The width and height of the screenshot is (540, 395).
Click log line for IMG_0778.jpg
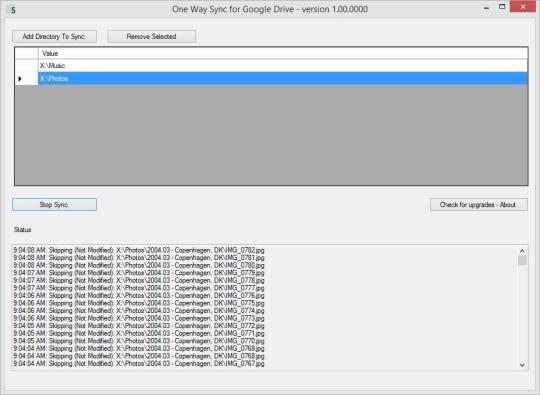point(139,280)
